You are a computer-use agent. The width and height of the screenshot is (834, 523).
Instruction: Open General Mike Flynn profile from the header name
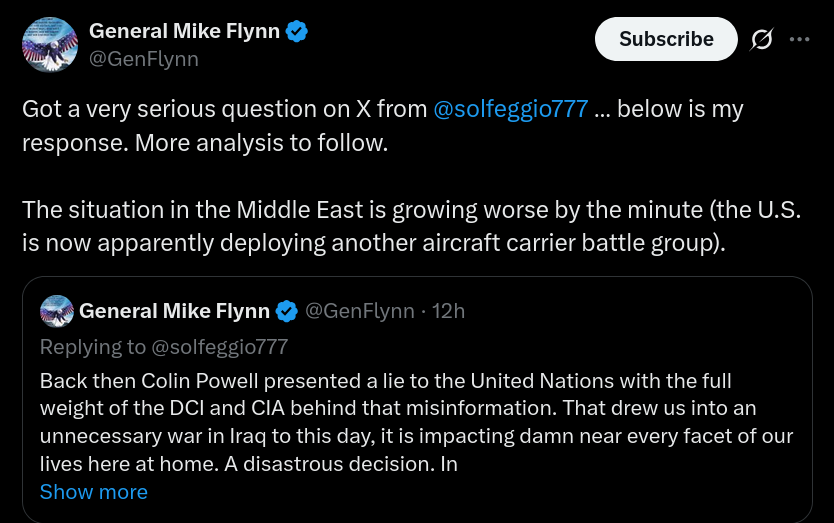click(x=184, y=31)
